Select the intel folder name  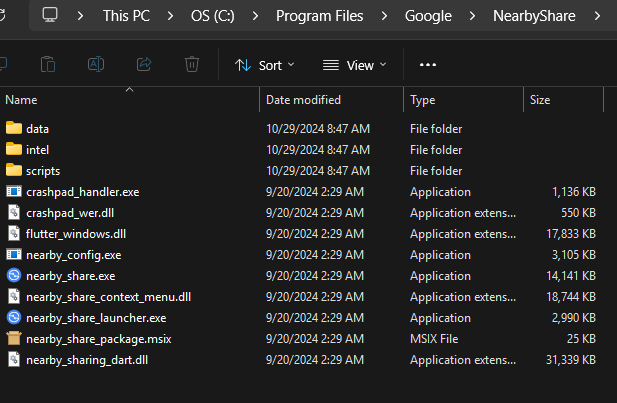37,150
